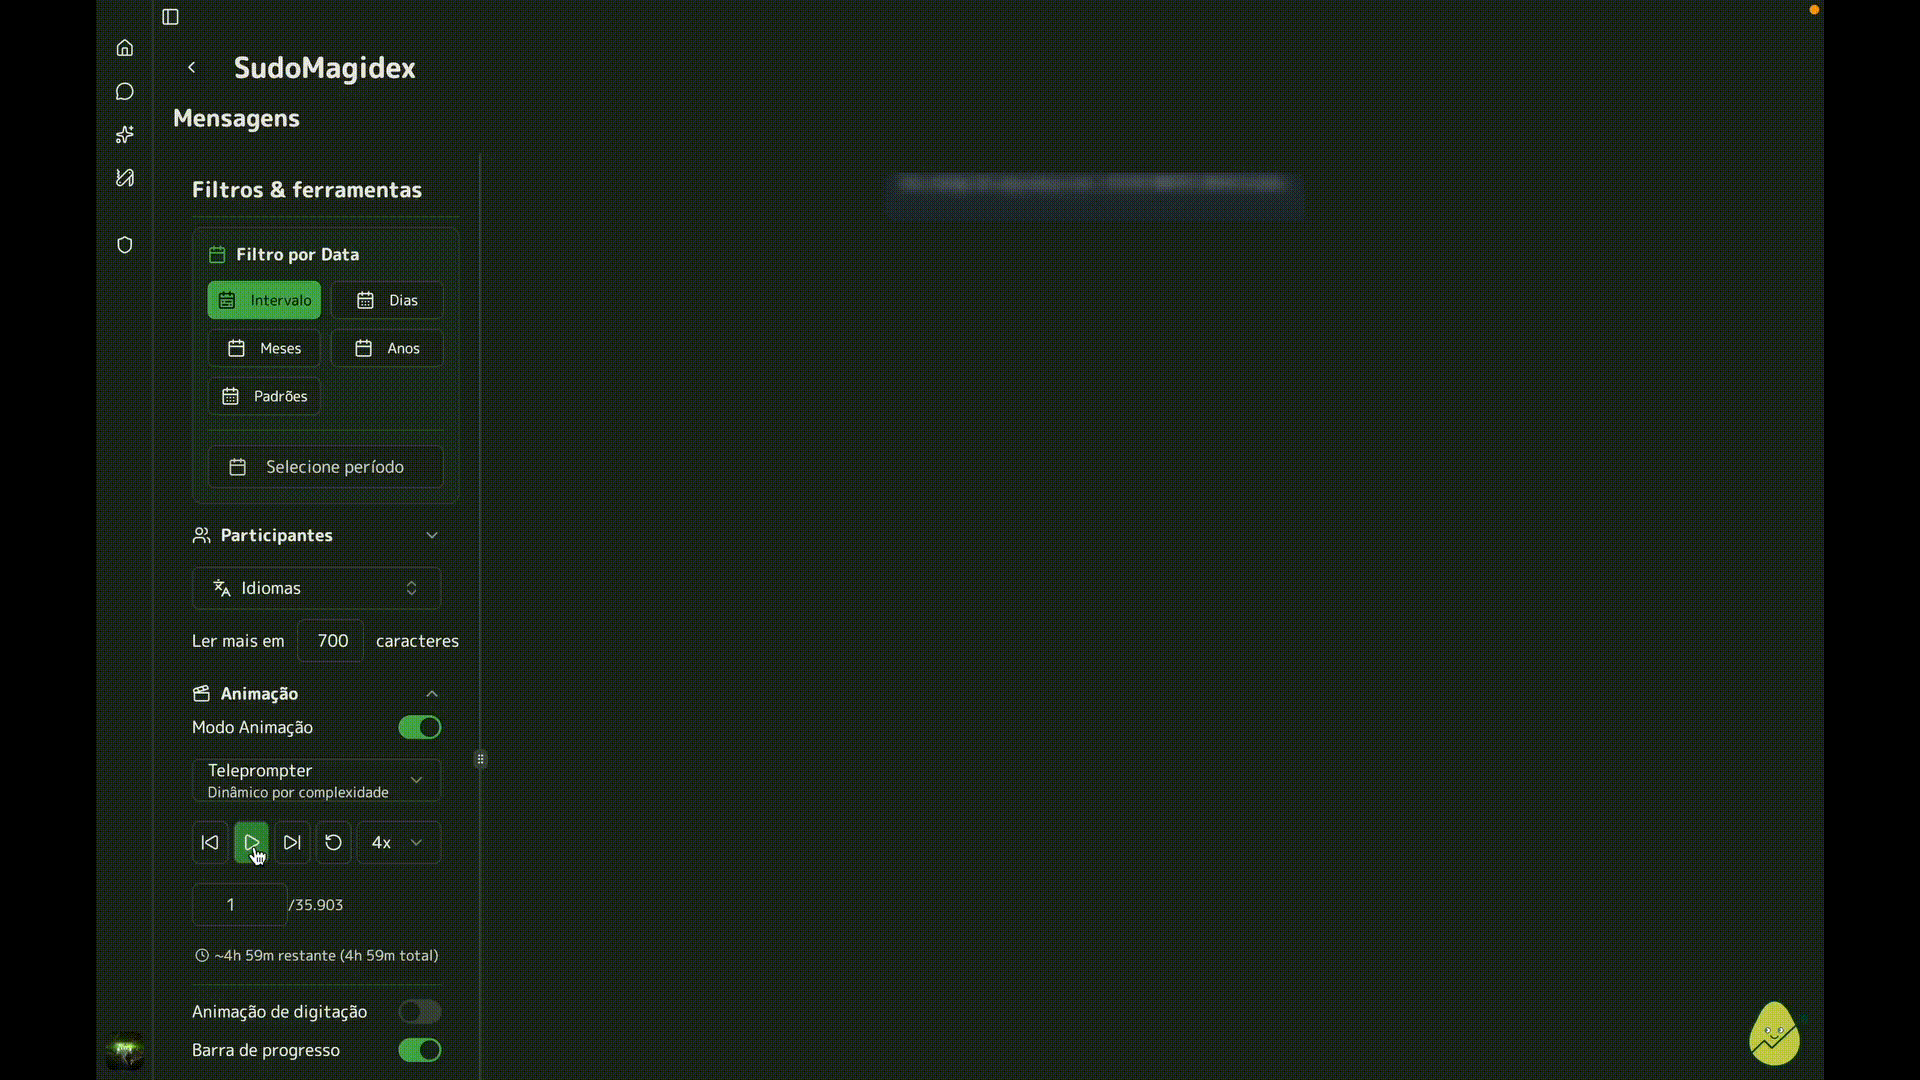The height and width of the screenshot is (1080, 1920).
Task: Click the Selecione período button
Action: [x=325, y=467]
